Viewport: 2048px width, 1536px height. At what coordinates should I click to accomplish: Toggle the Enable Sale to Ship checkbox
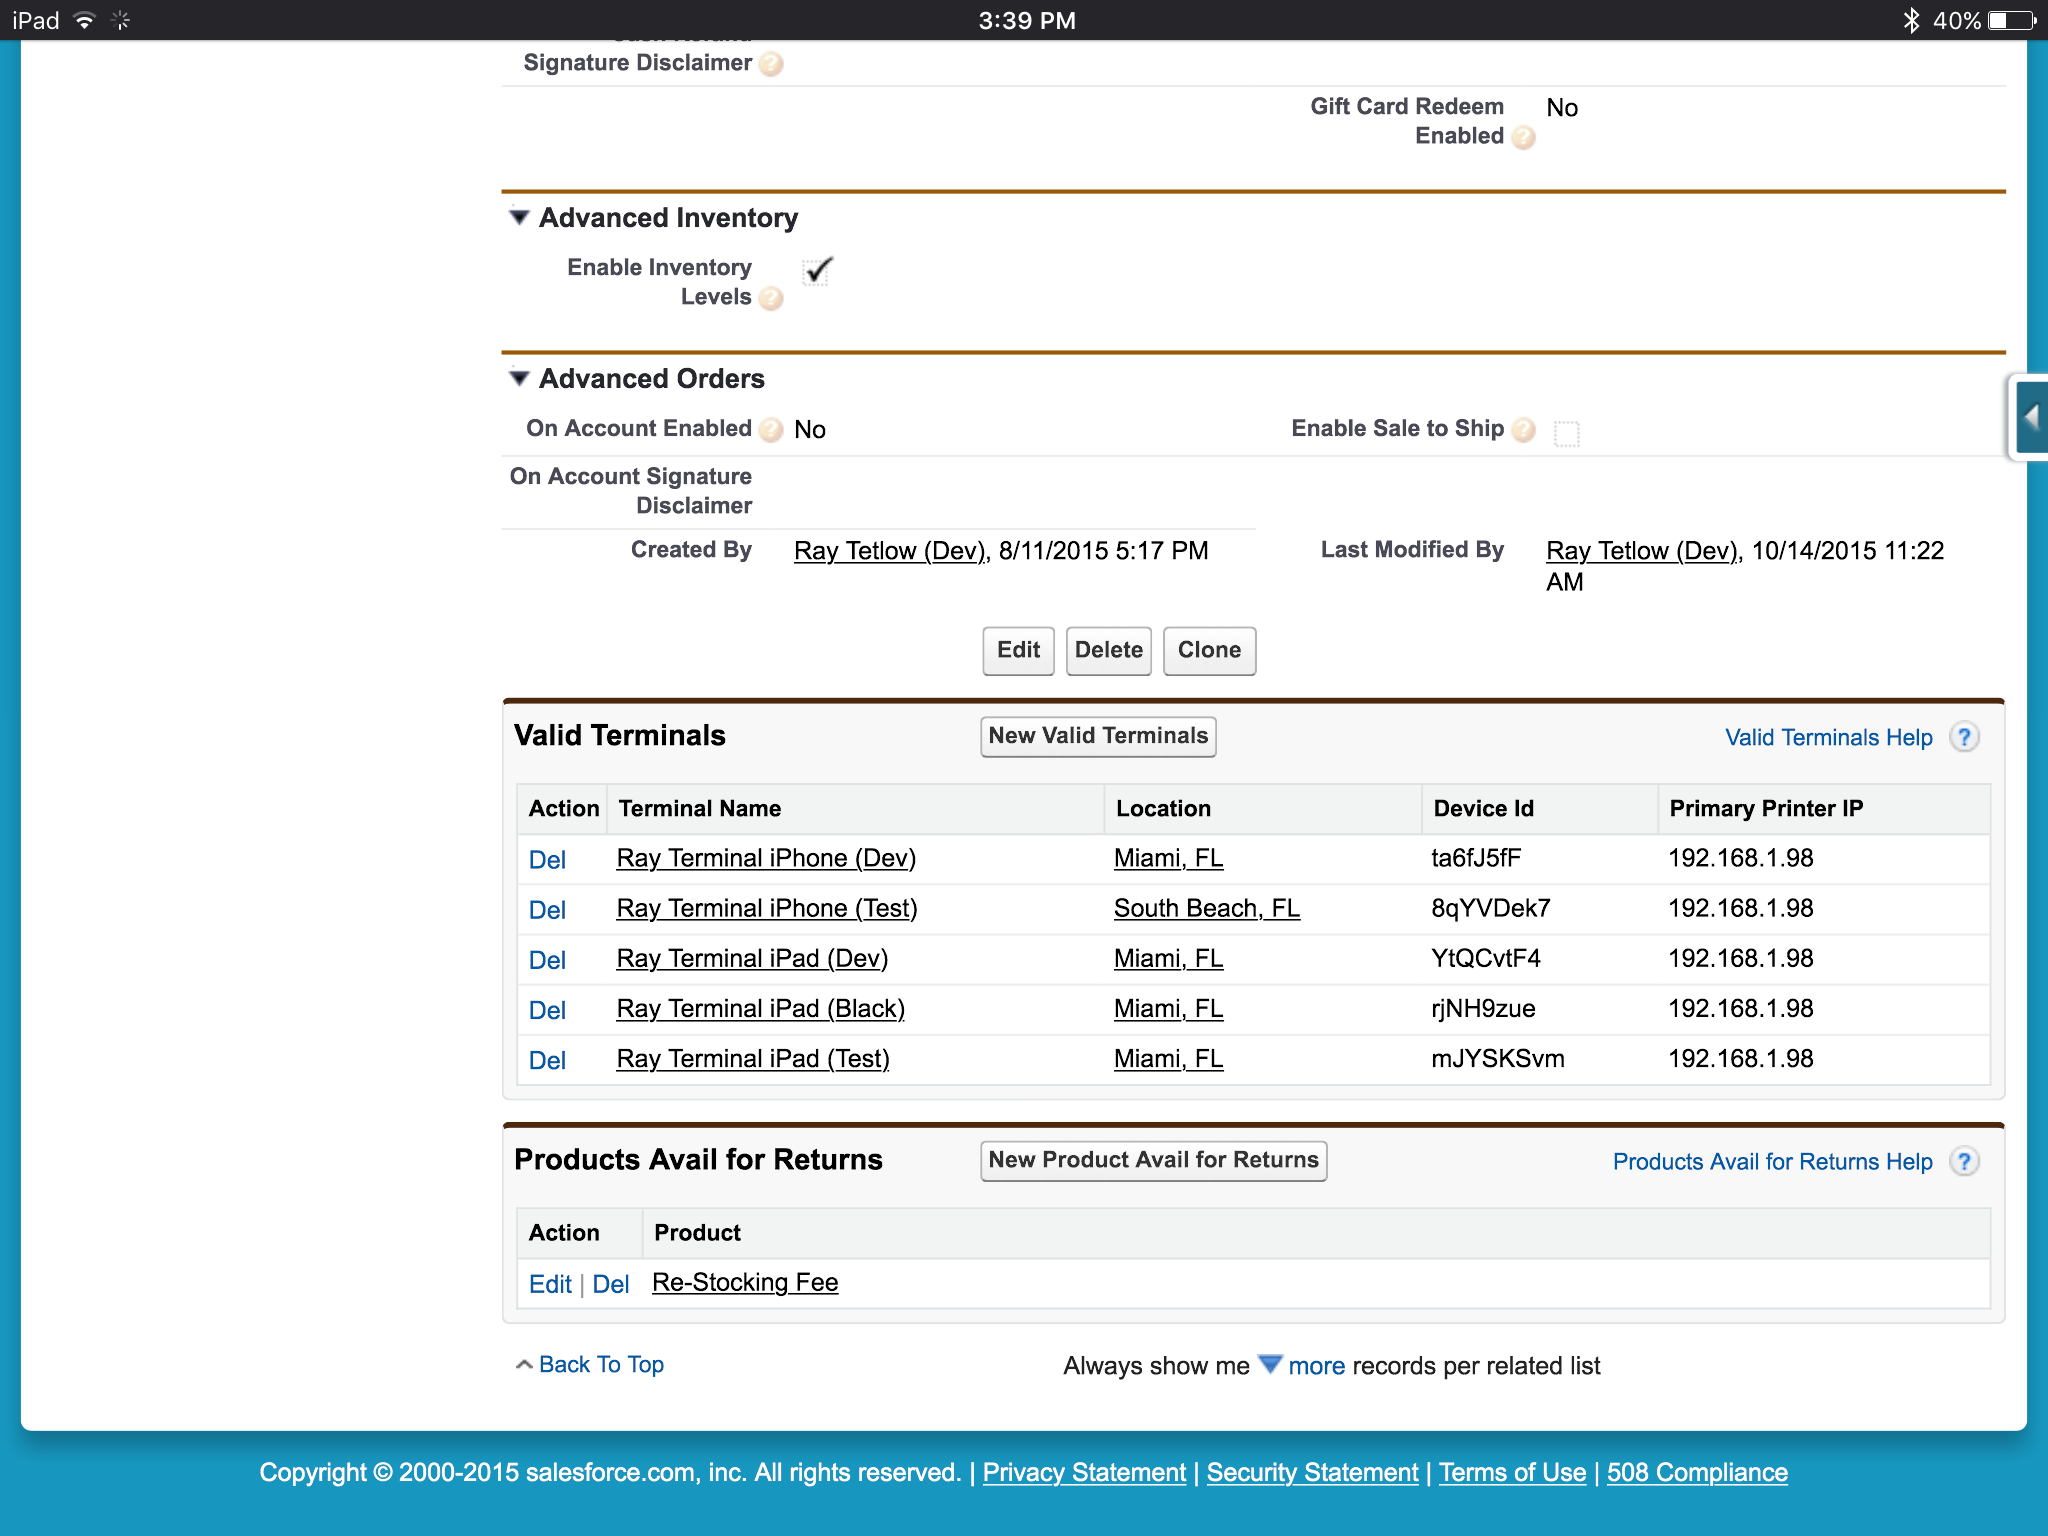(x=1567, y=433)
